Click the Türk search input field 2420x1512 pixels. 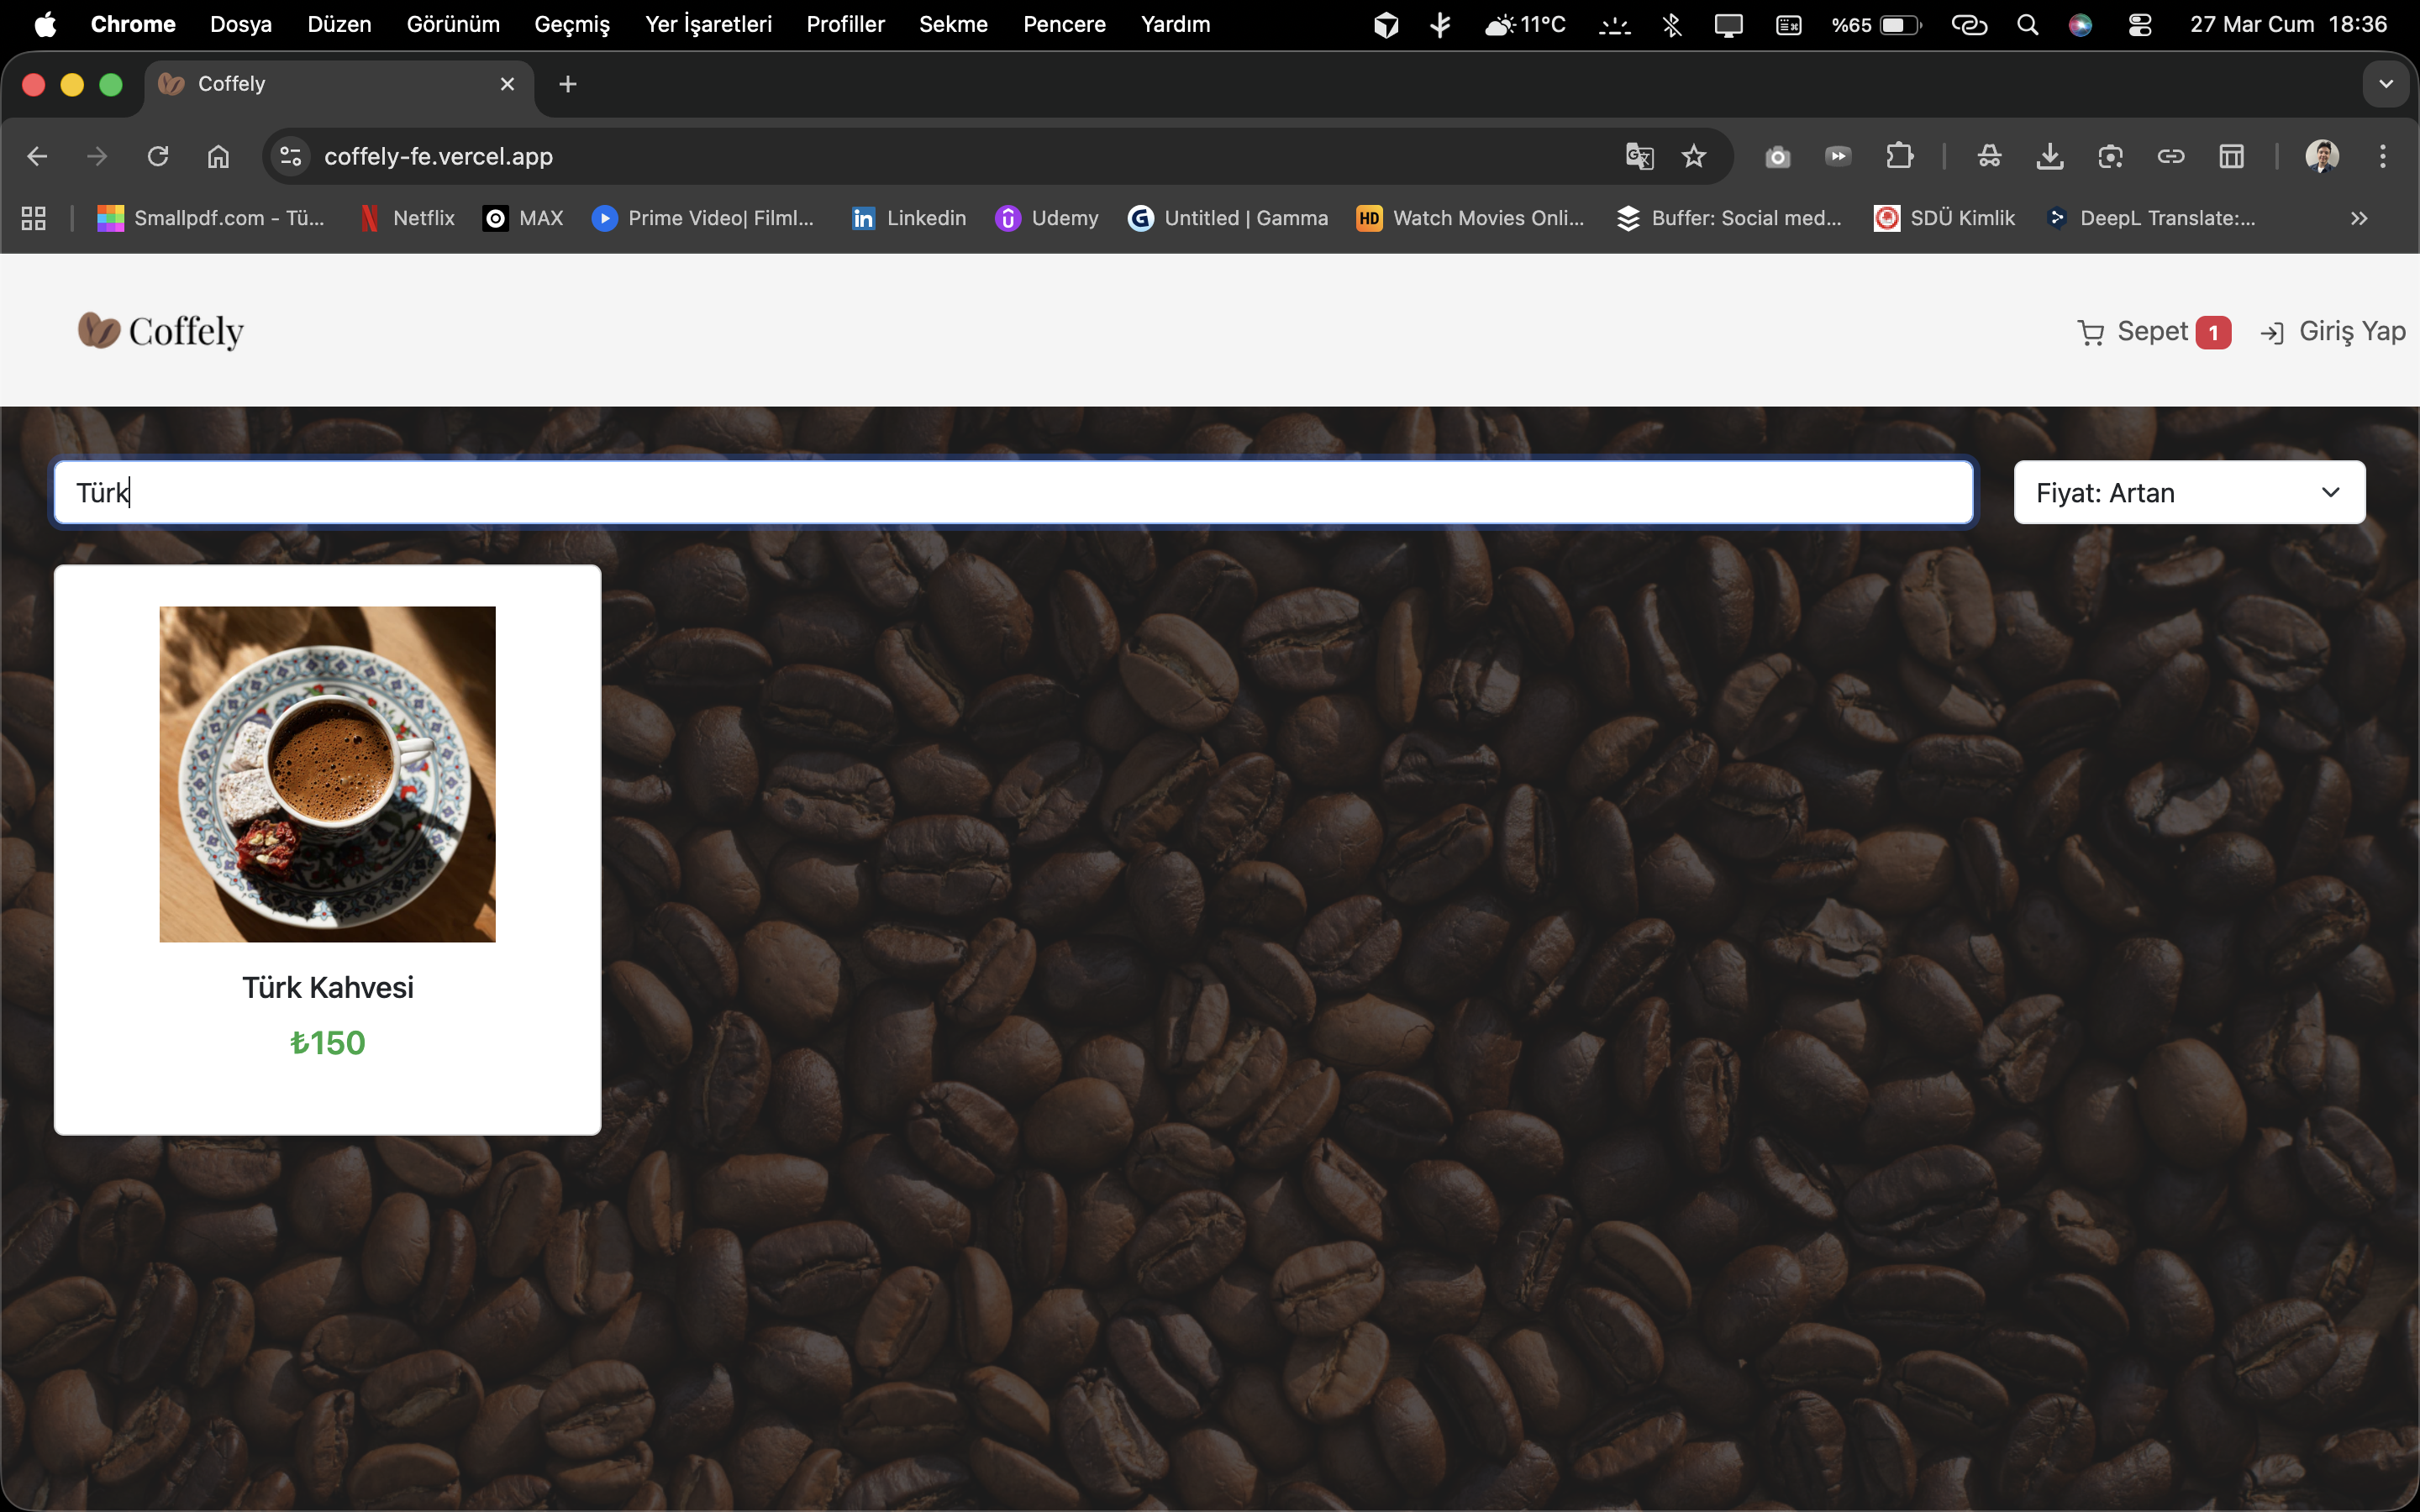coord(1012,493)
